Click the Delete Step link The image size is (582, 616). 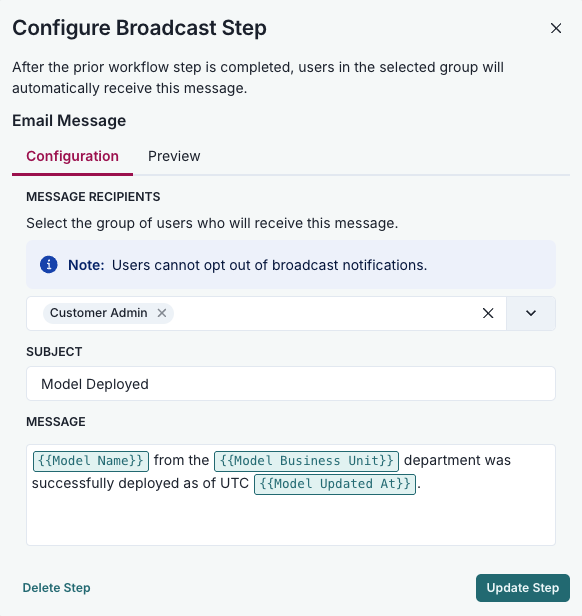tap(57, 588)
